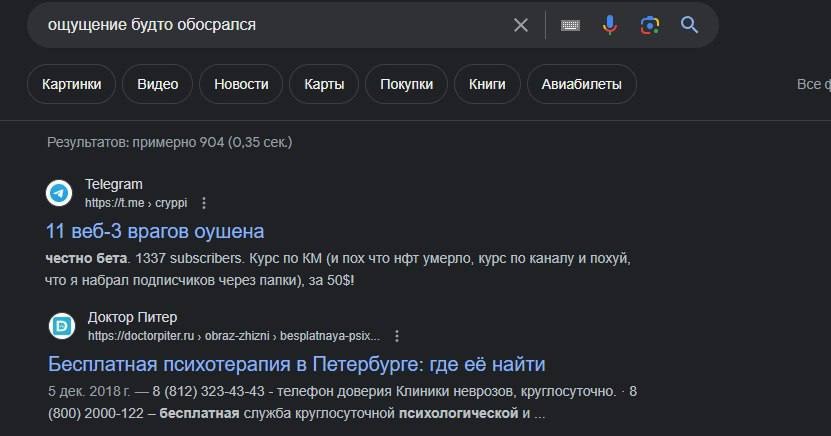Switch to the Авиабилеты filter tab
The image size is (831, 436).
[582, 84]
